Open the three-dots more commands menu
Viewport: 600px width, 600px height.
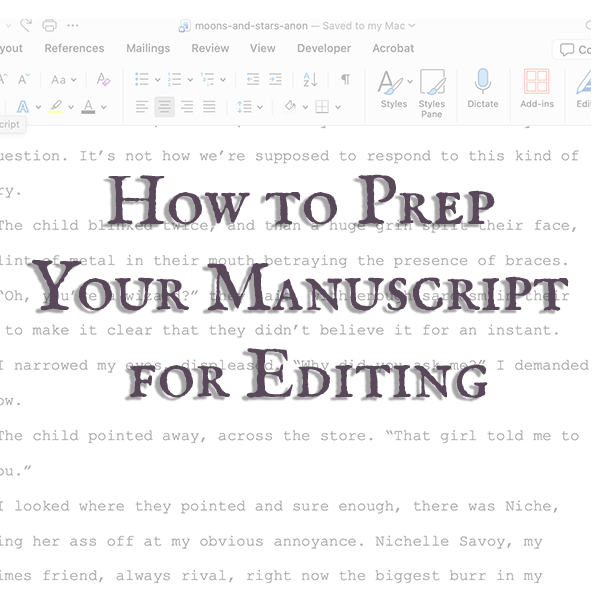(x=73, y=26)
